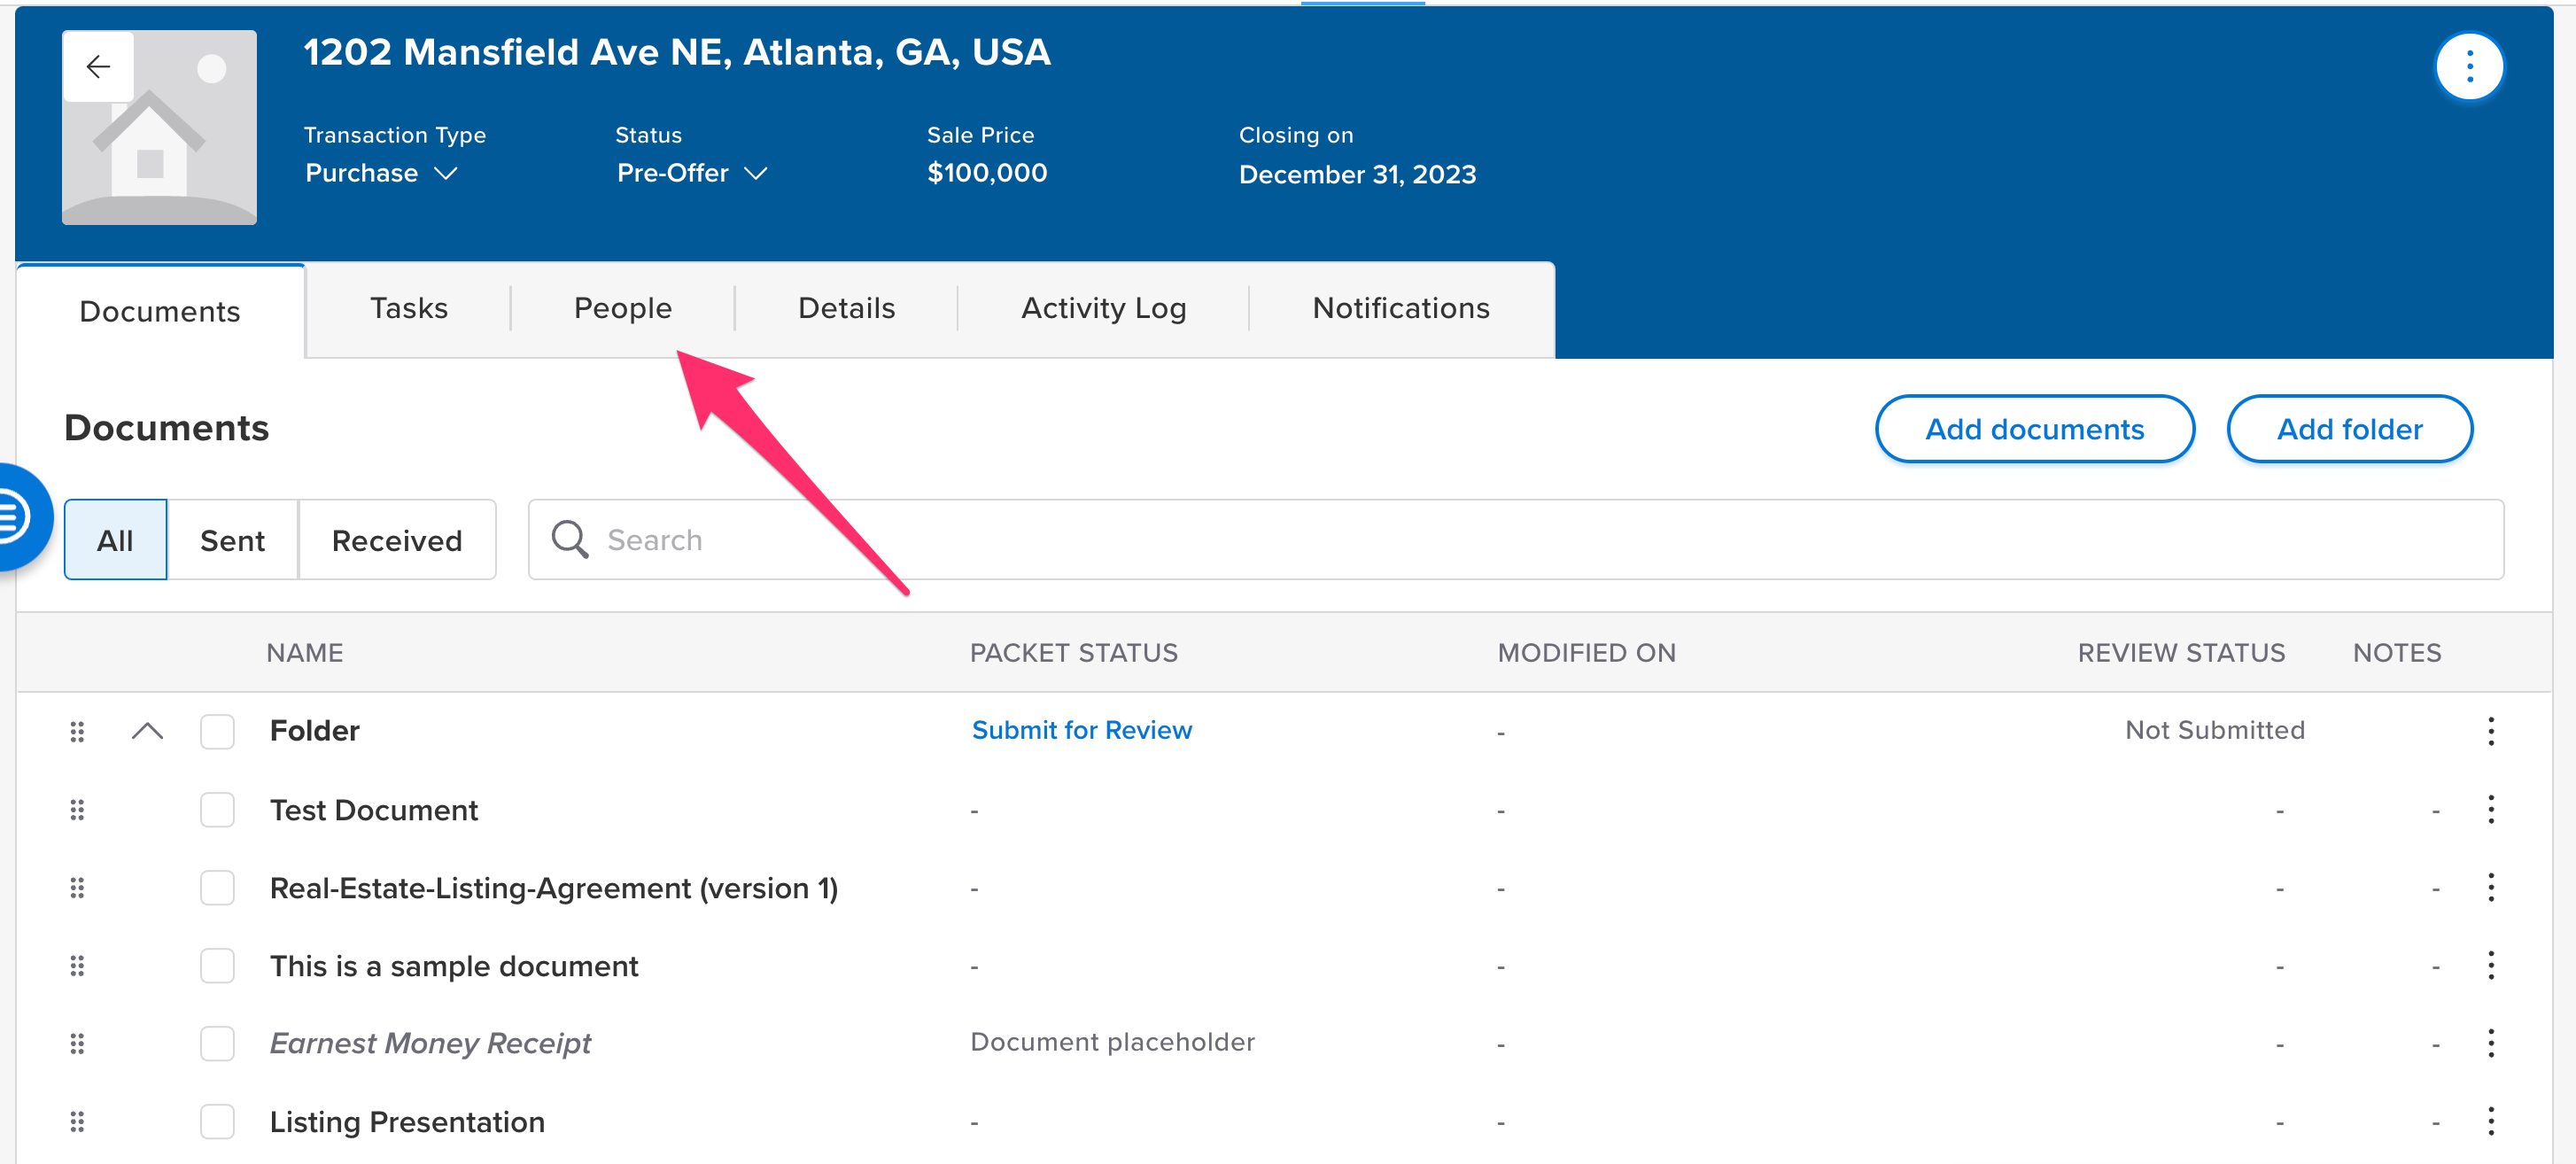Select the Received filter
This screenshot has width=2576, height=1164.
click(x=396, y=540)
